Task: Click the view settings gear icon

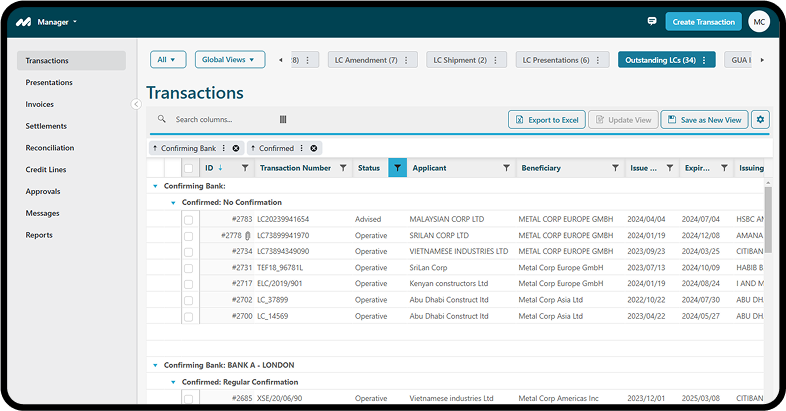Action: 760,120
